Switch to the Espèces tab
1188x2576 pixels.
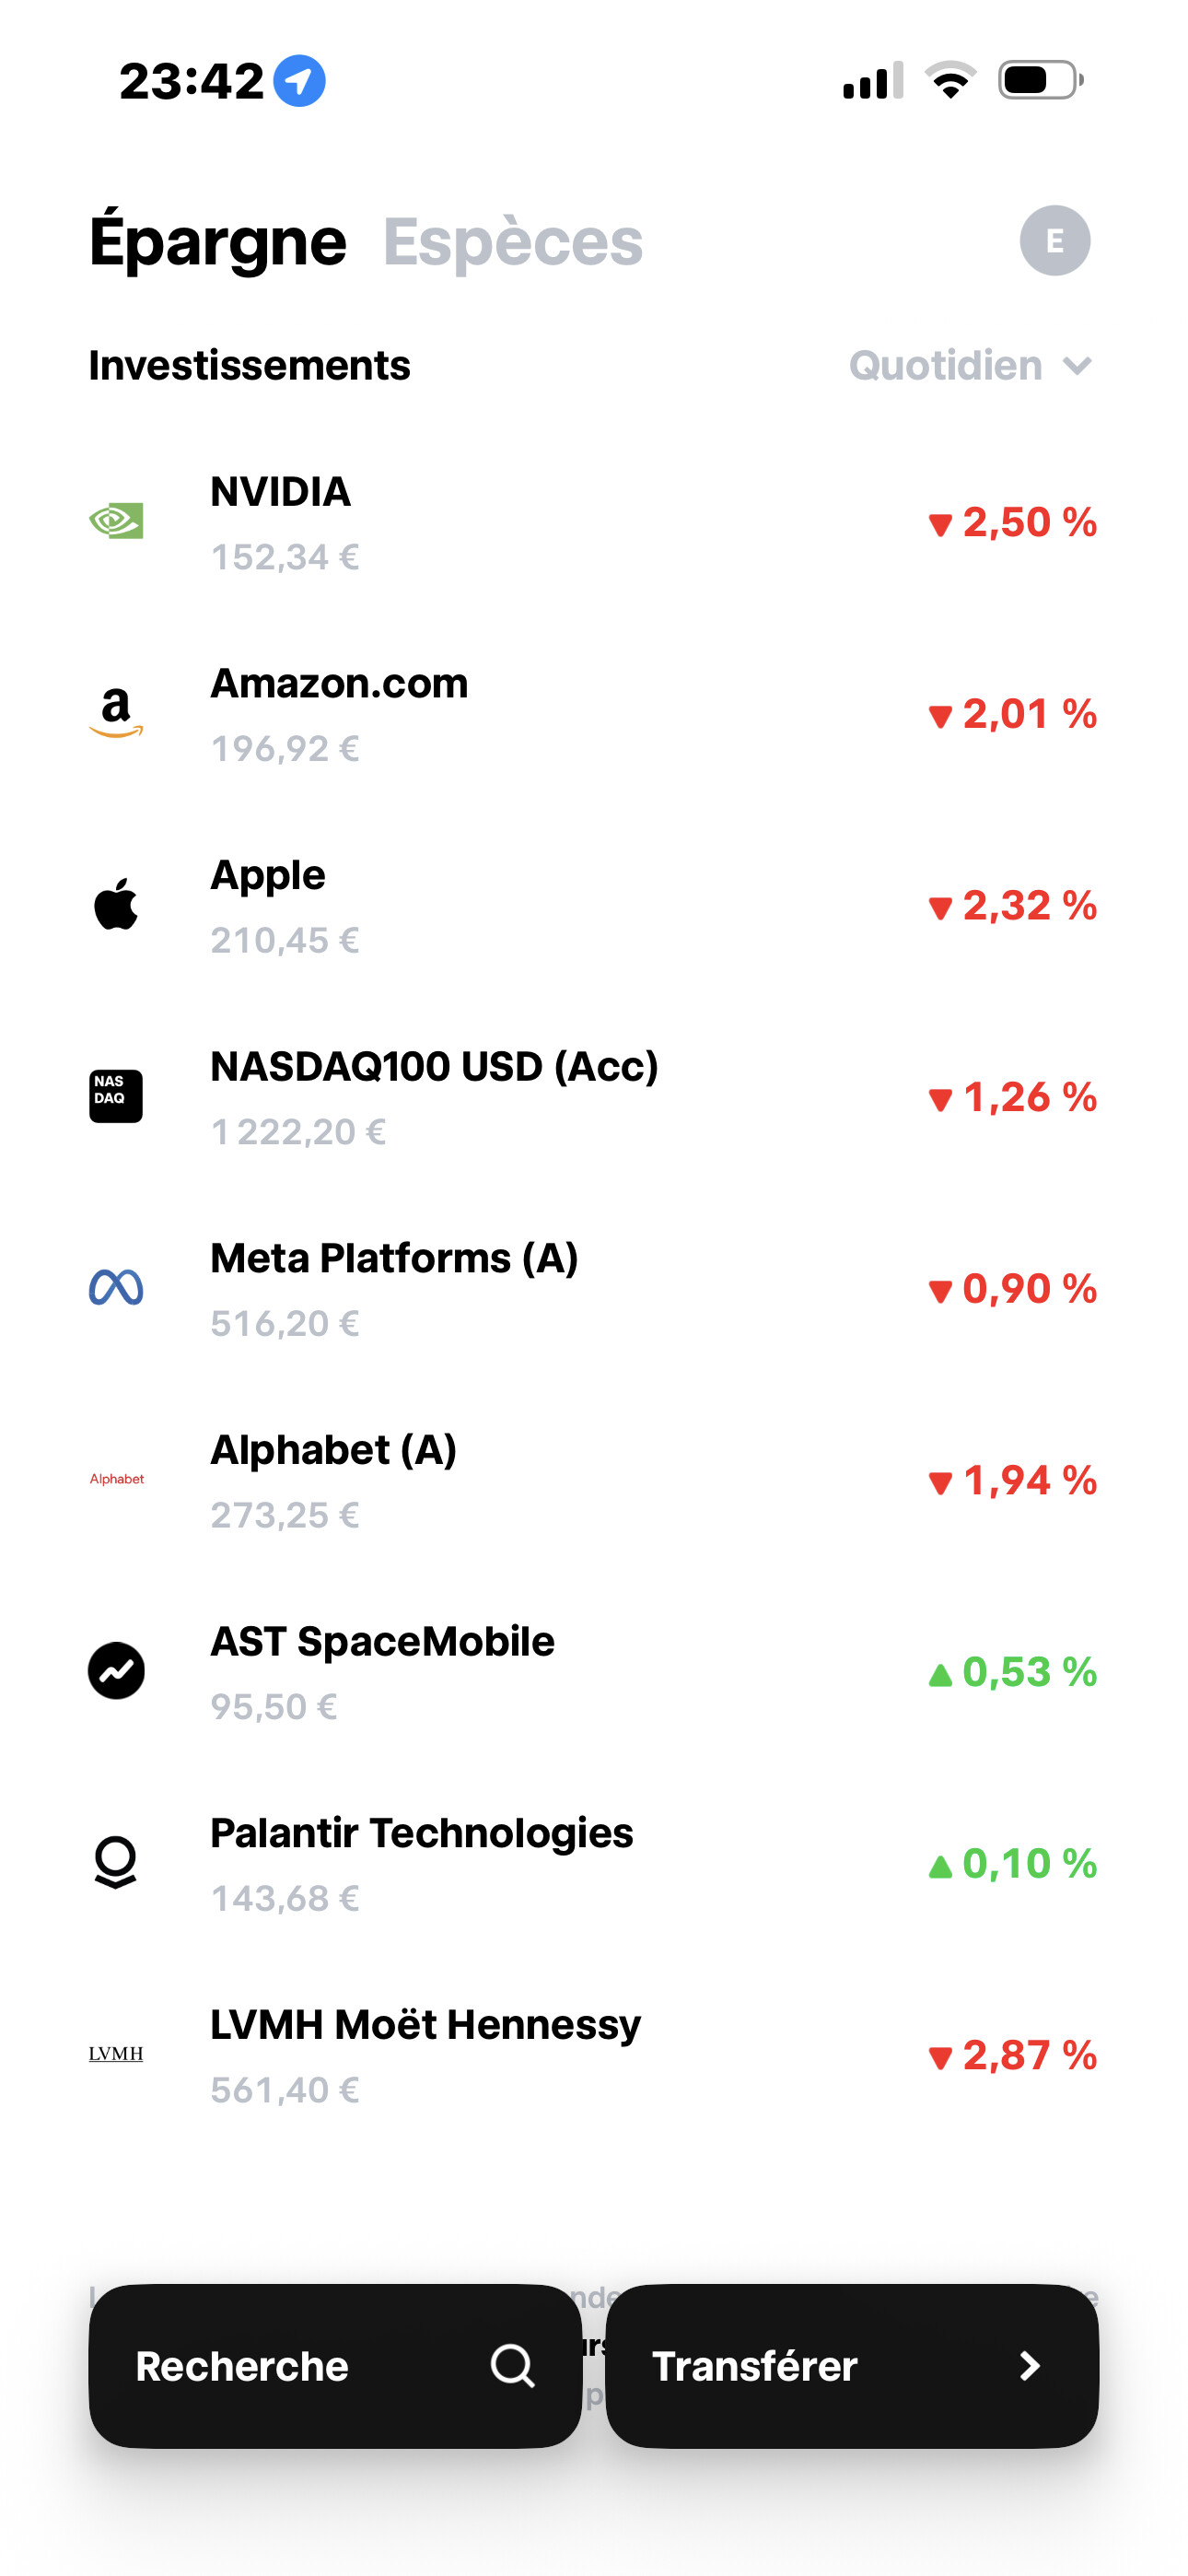coord(513,242)
